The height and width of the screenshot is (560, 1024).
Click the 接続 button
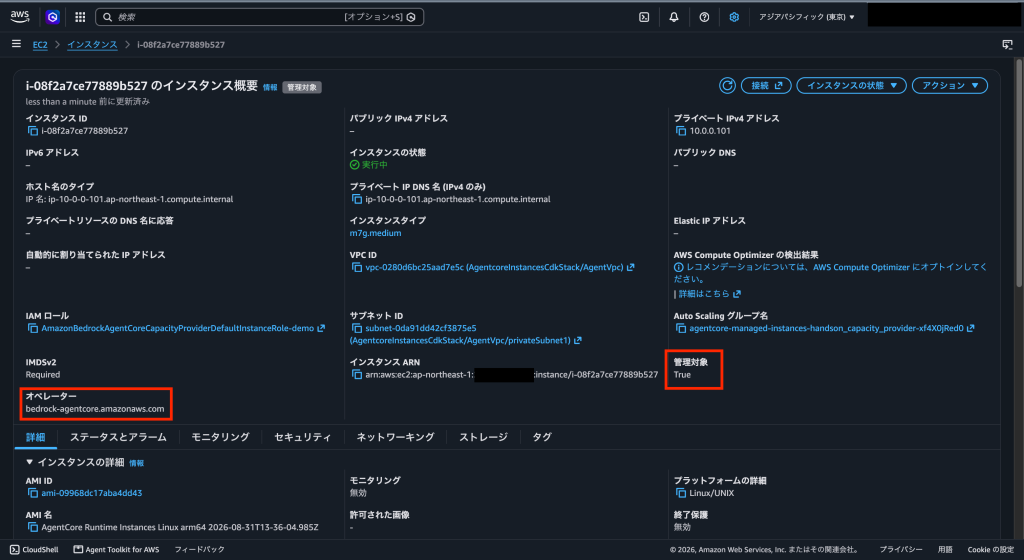coord(766,86)
